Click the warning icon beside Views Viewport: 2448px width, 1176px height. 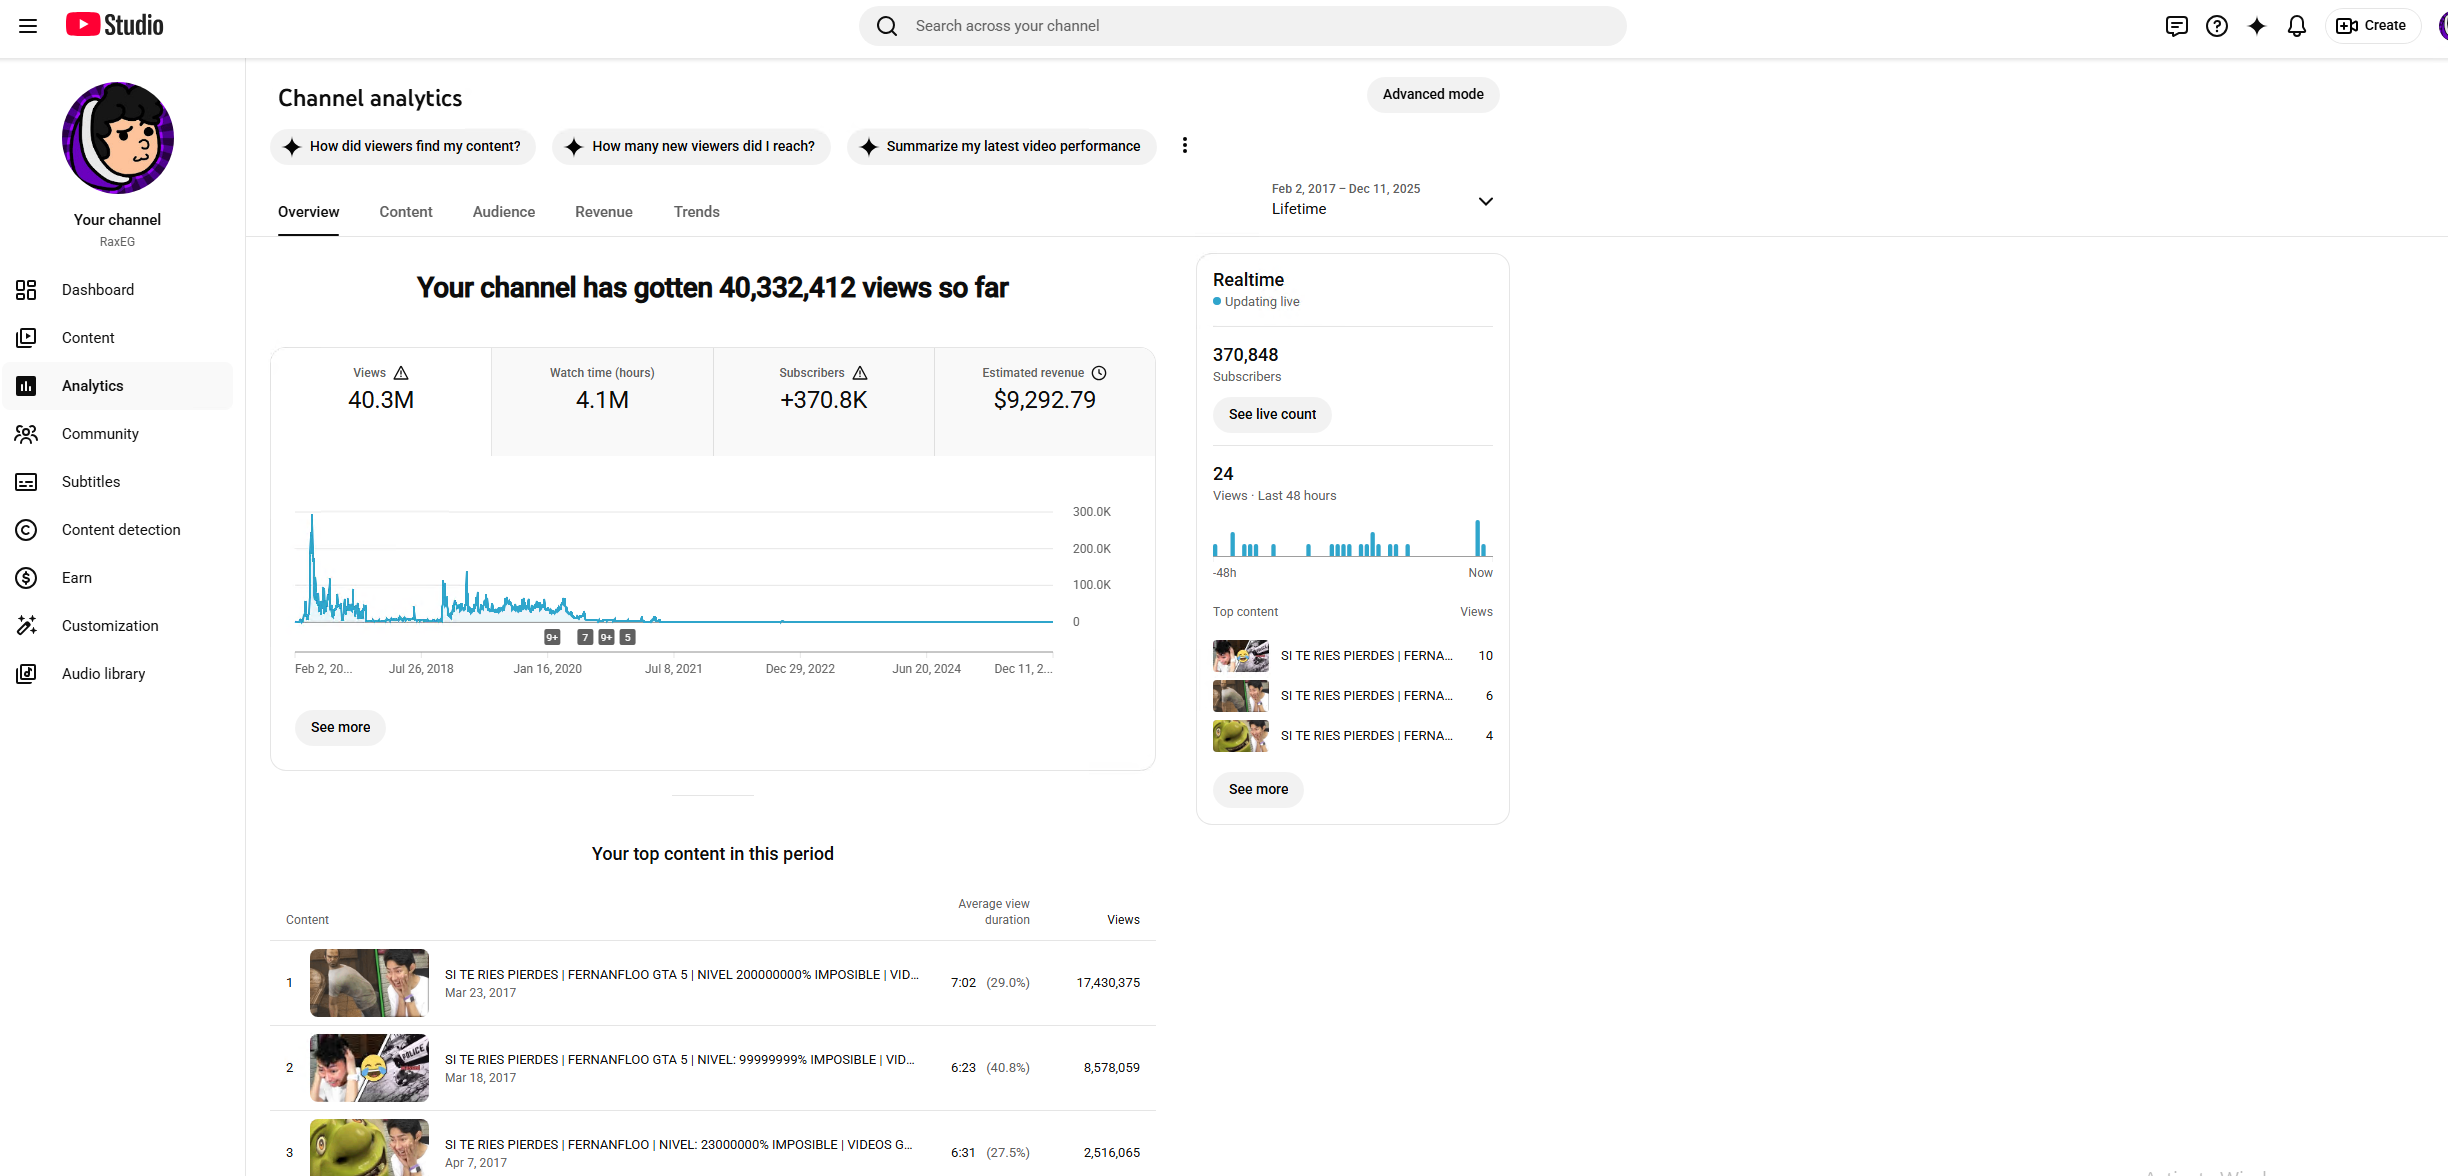pos(401,373)
